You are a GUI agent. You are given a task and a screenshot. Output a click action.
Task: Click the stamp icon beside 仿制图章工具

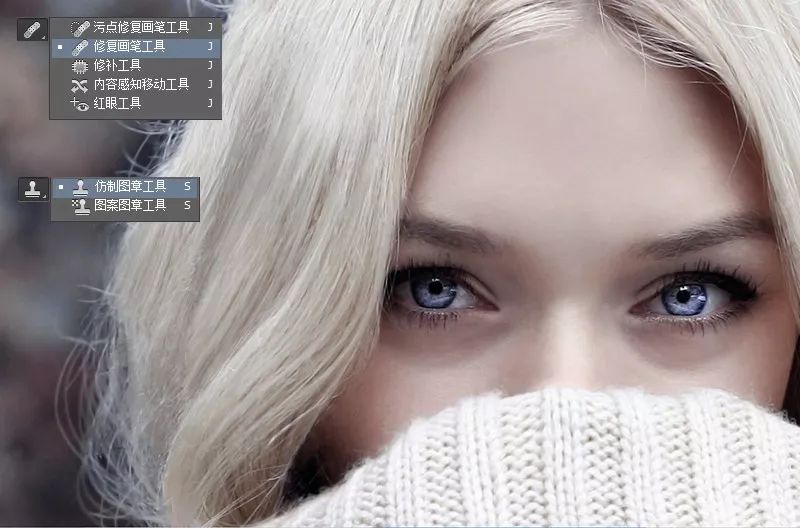(x=80, y=187)
